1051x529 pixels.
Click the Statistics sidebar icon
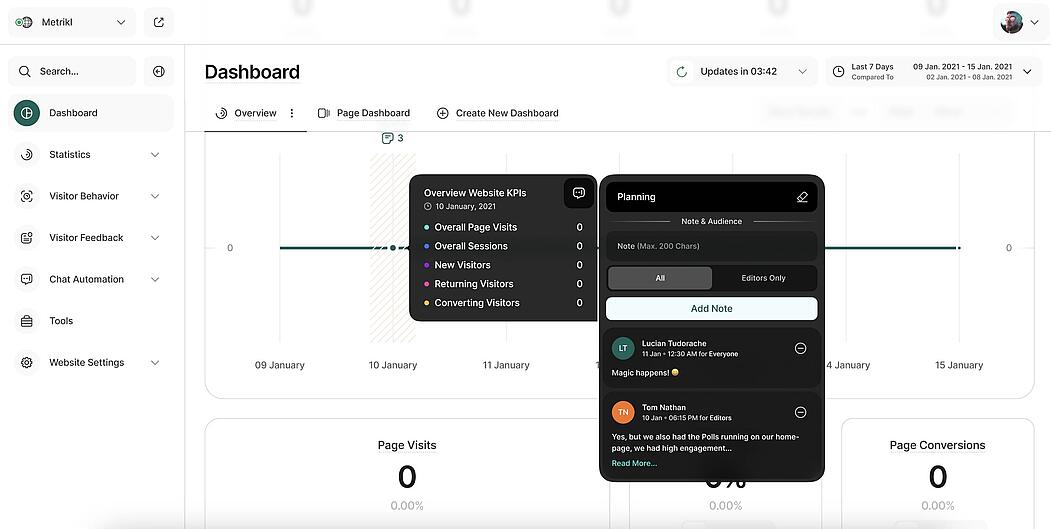[x=27, y=154]
